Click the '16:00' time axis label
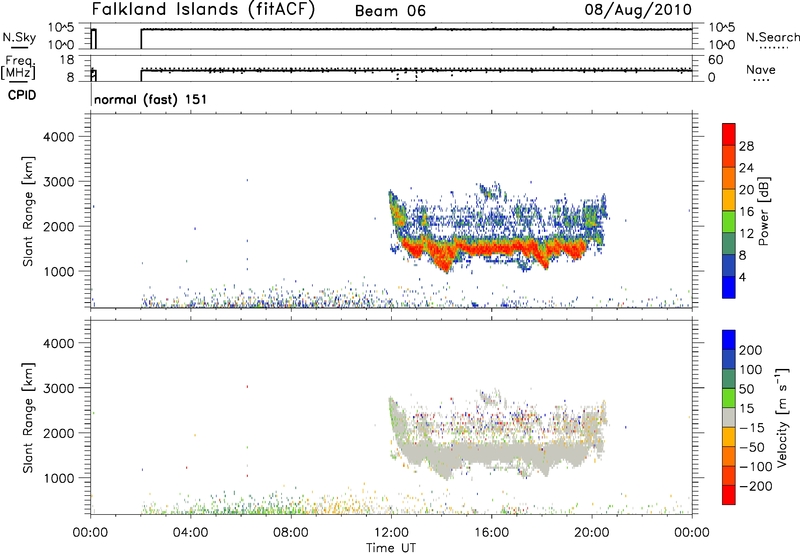The image size is (800, 554). [492, 533]
